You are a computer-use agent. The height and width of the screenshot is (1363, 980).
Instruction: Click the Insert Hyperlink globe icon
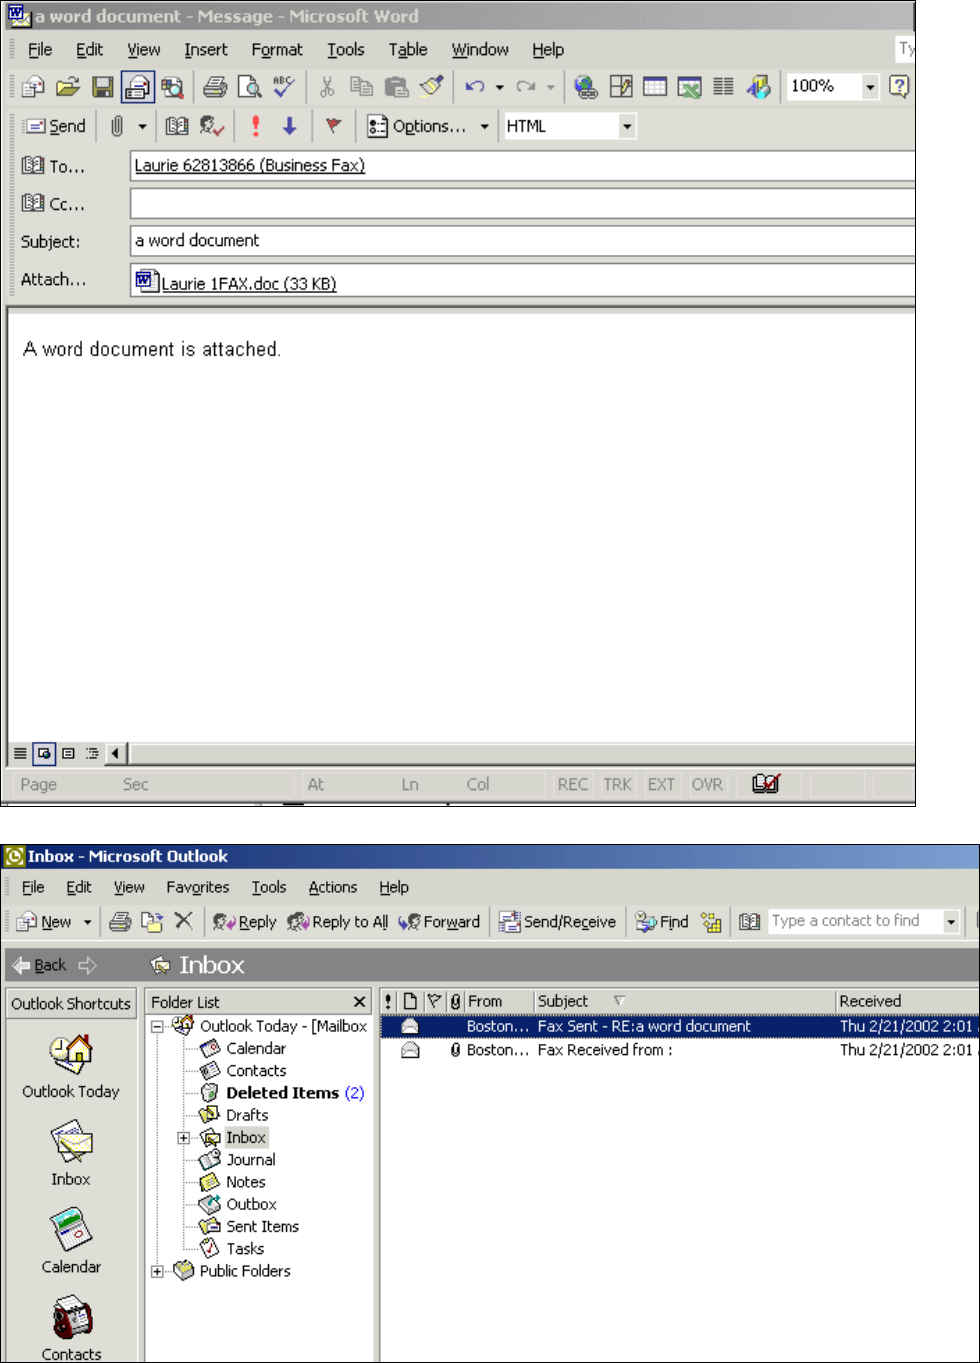tap(586, 87)
